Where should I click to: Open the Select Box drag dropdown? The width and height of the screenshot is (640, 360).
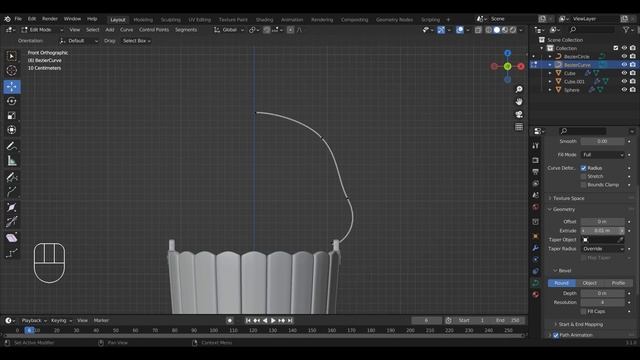pyautogui.click(x=137, y=41)
